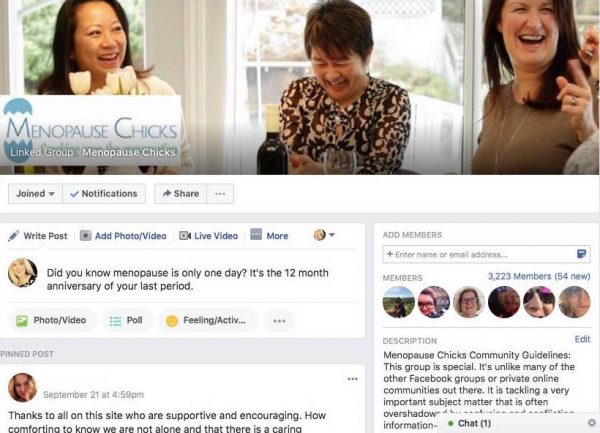The width and height of the screenshot is (600, 433).
Task: Expand the posting-as profile selector arrow
Action: (x=332, y=235)
